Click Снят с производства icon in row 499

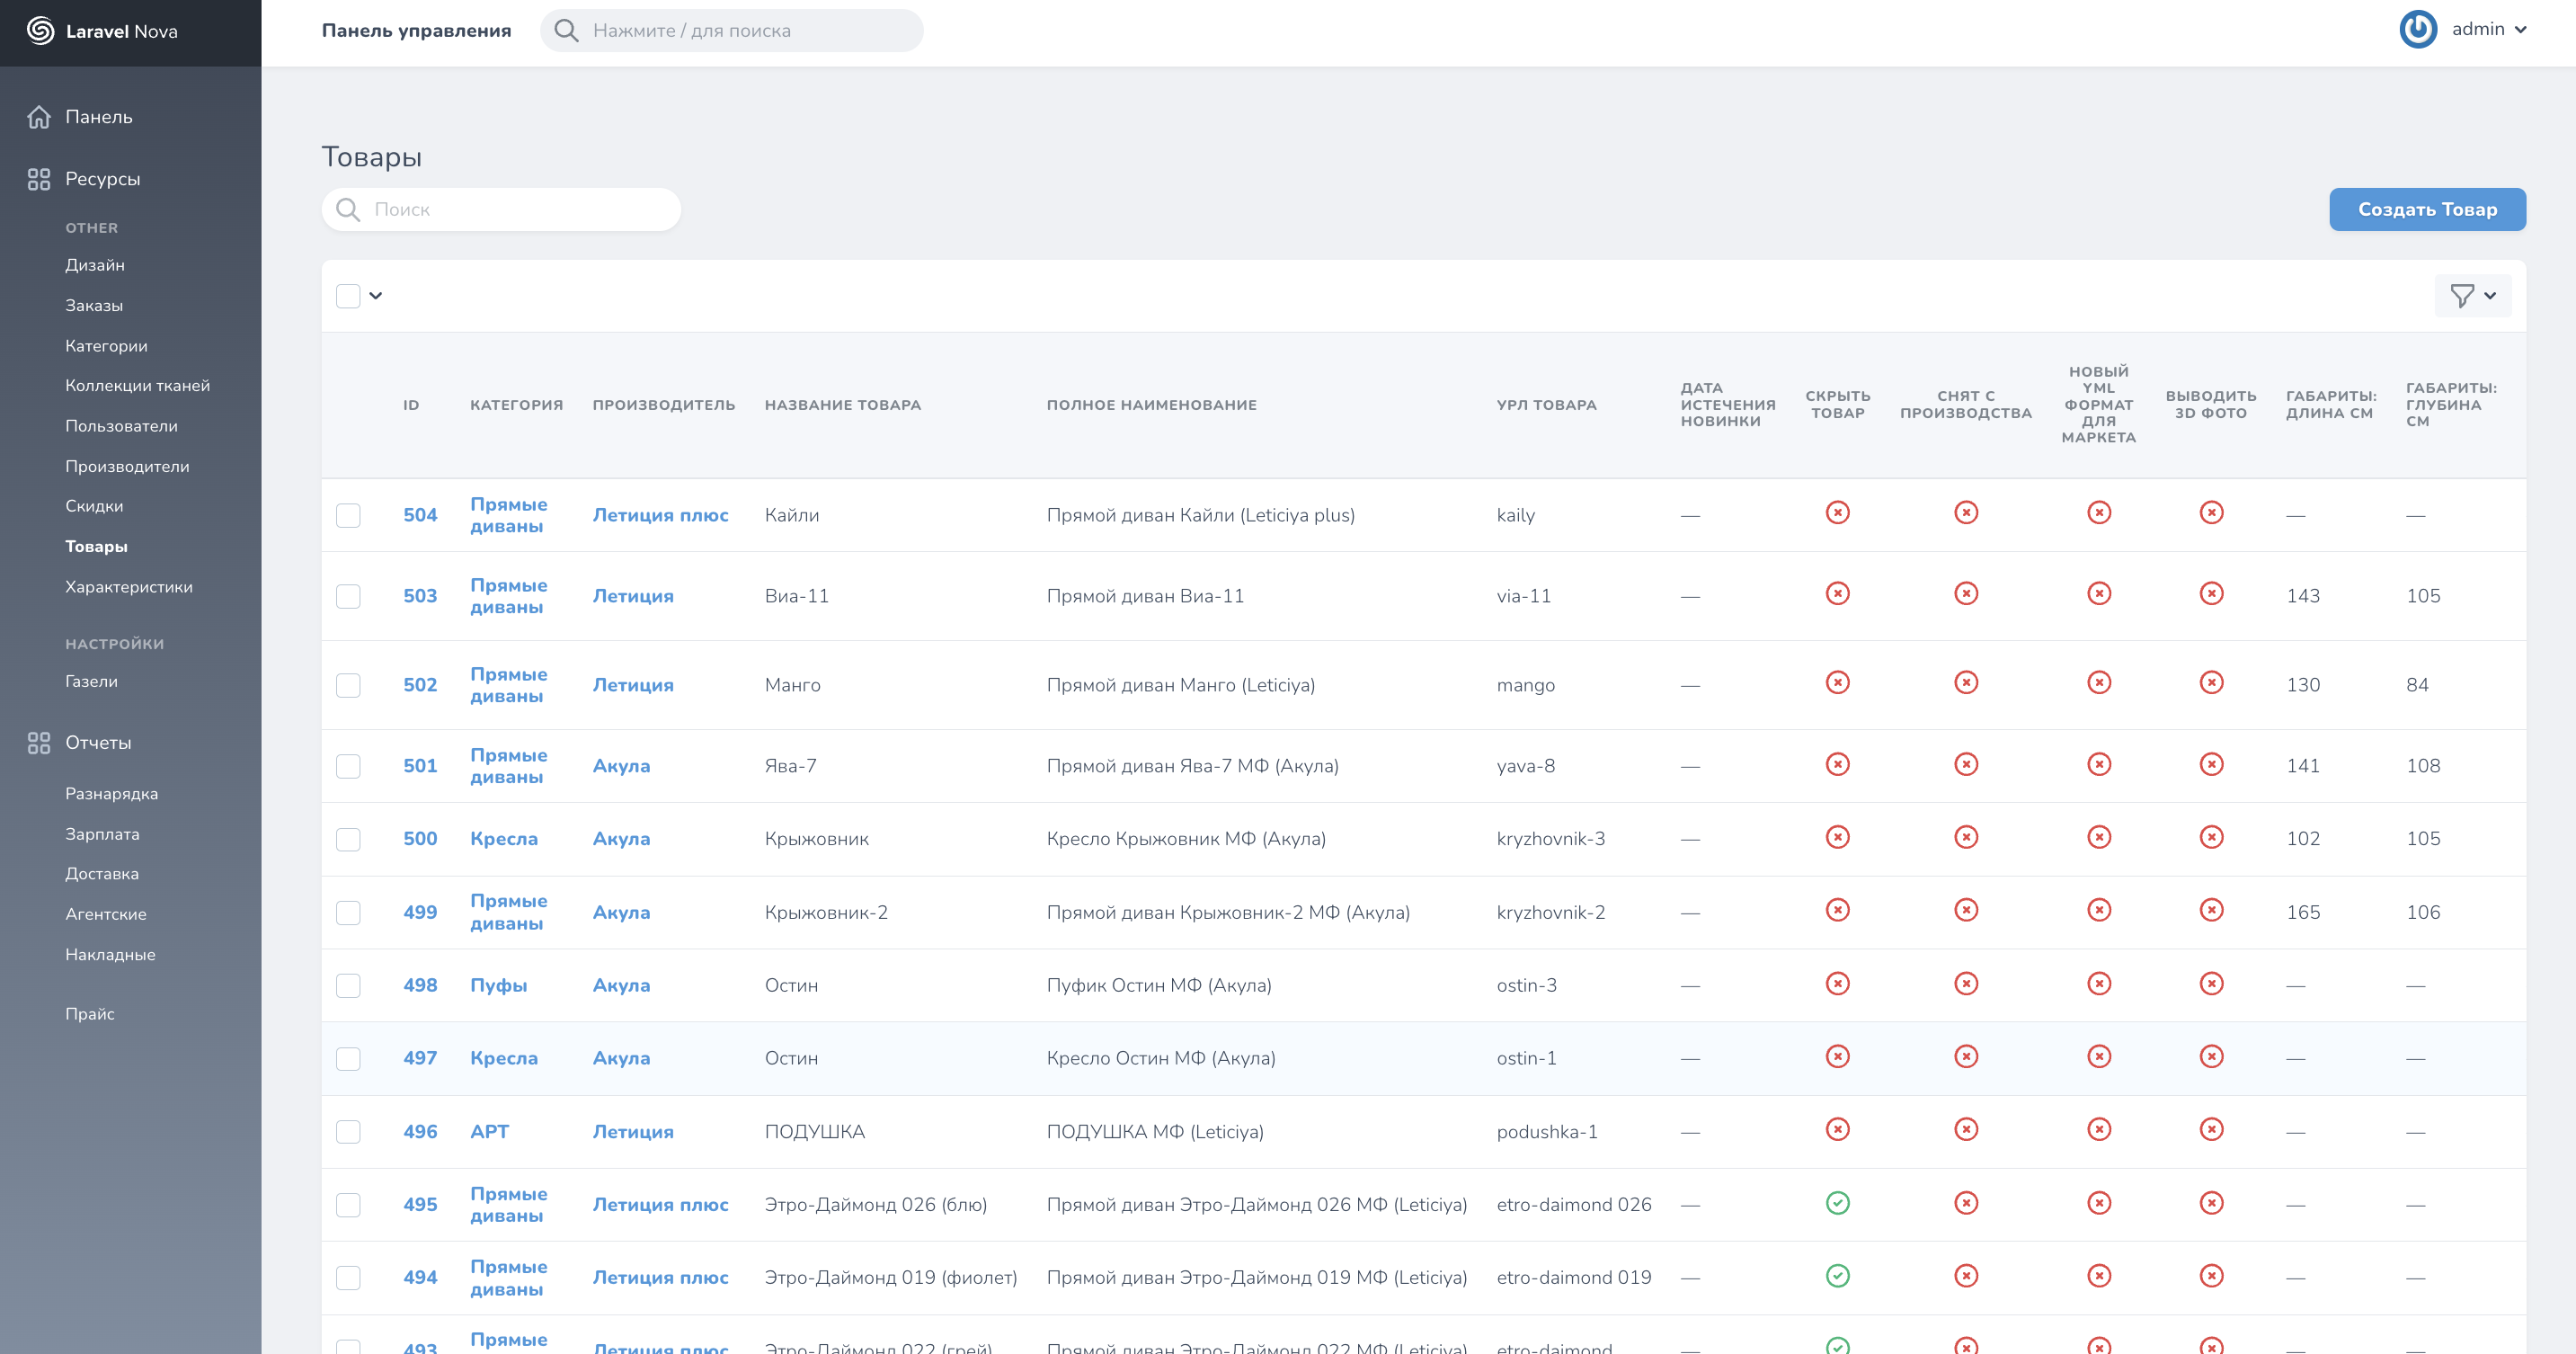(1966, 910)
